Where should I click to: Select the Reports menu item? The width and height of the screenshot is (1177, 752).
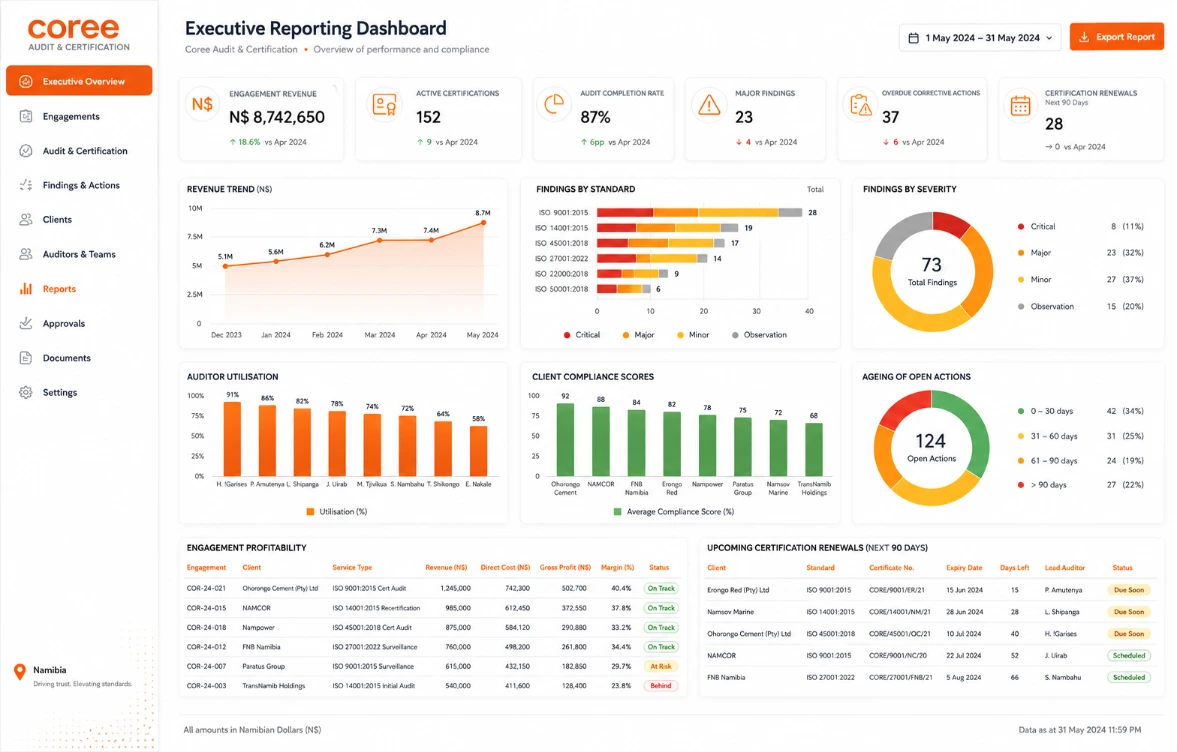[x=79, y=289]
